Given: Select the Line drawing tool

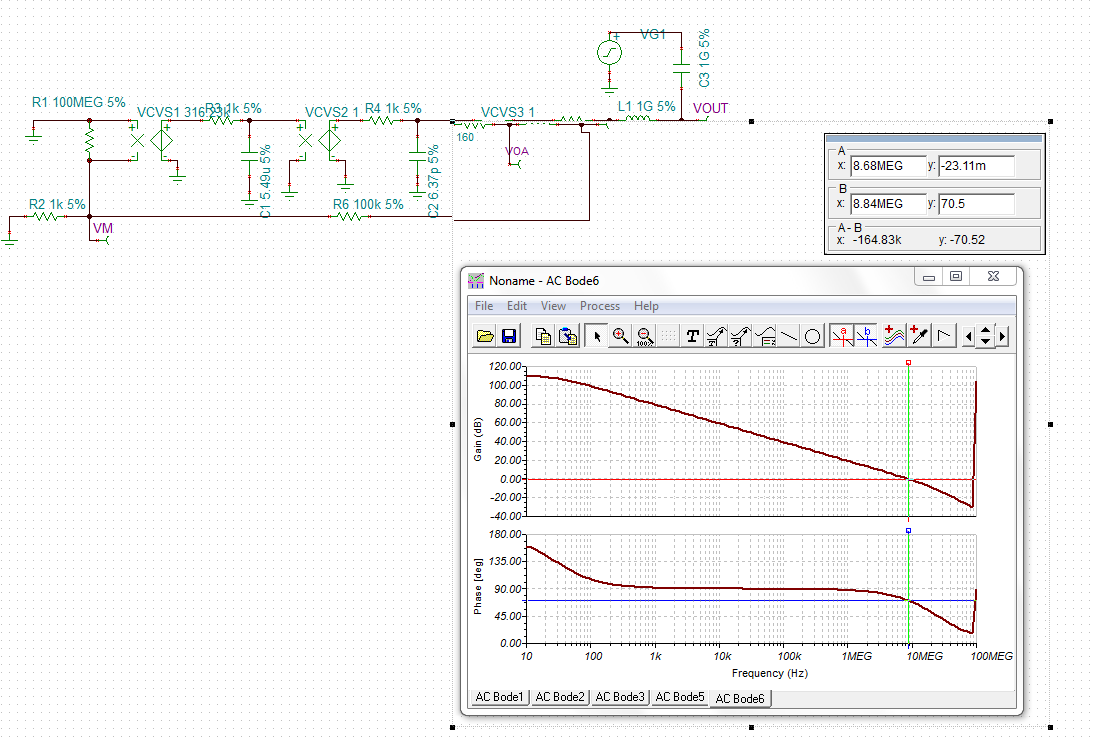Looking at the screenshot, I should [789, 336].
